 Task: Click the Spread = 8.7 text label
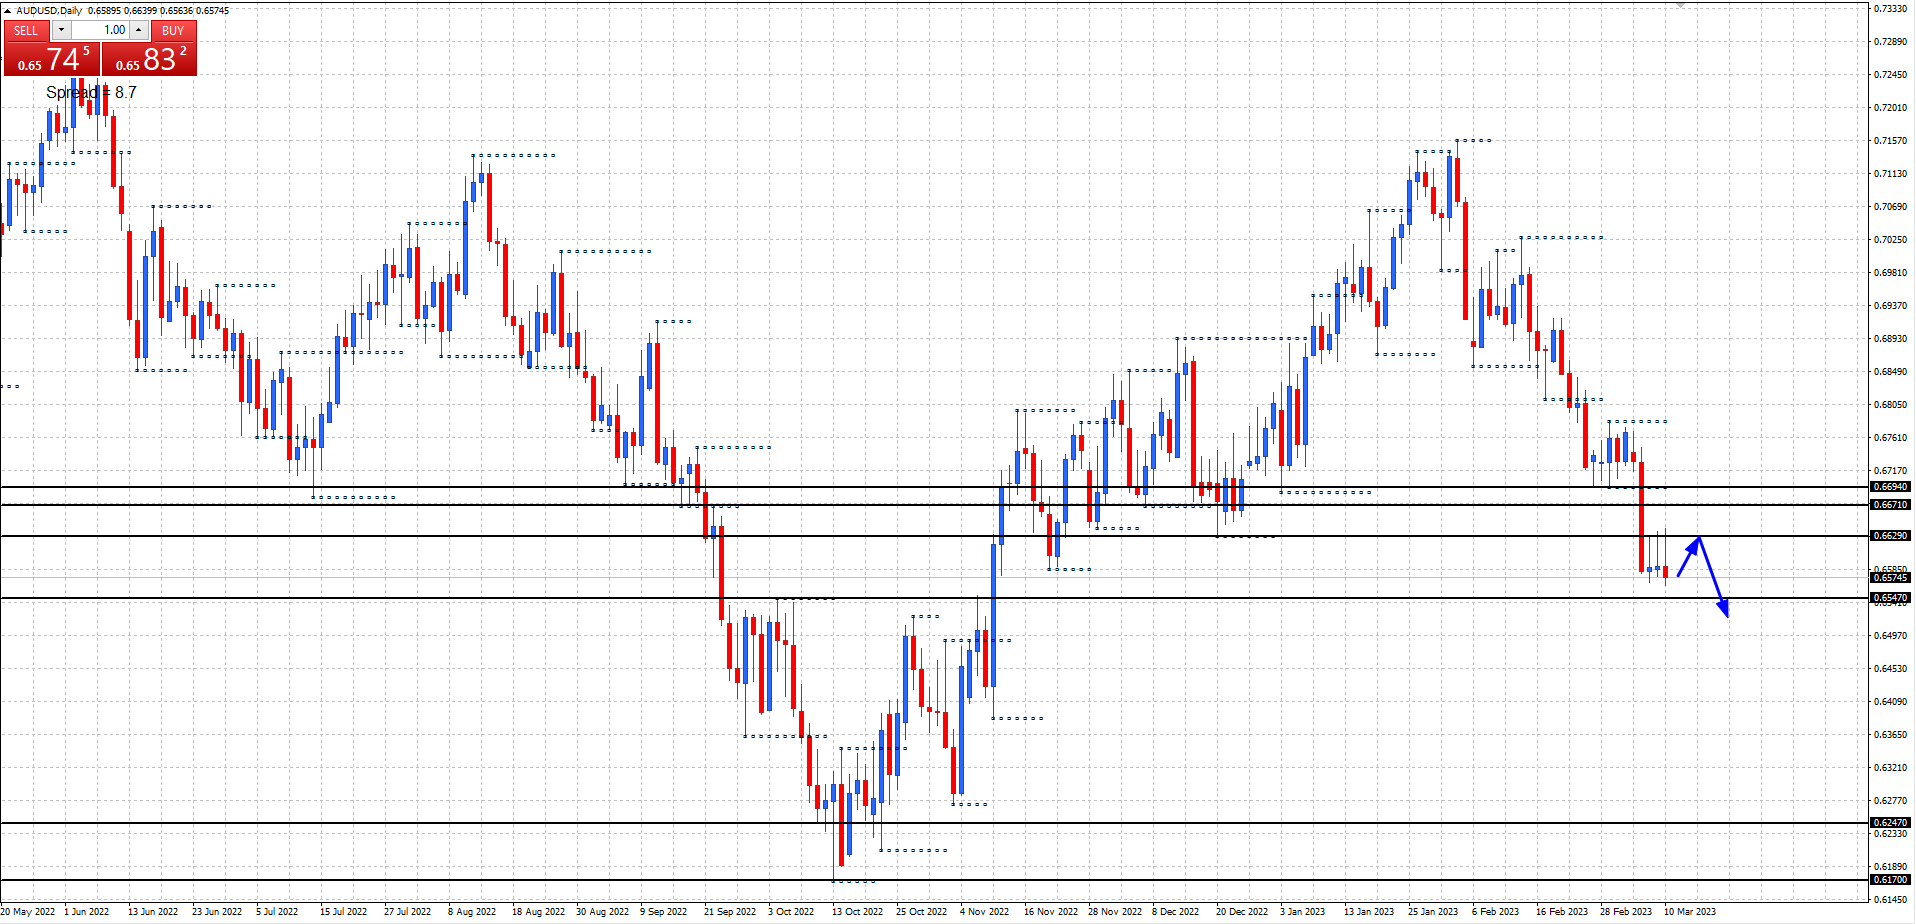coord(91,93)
